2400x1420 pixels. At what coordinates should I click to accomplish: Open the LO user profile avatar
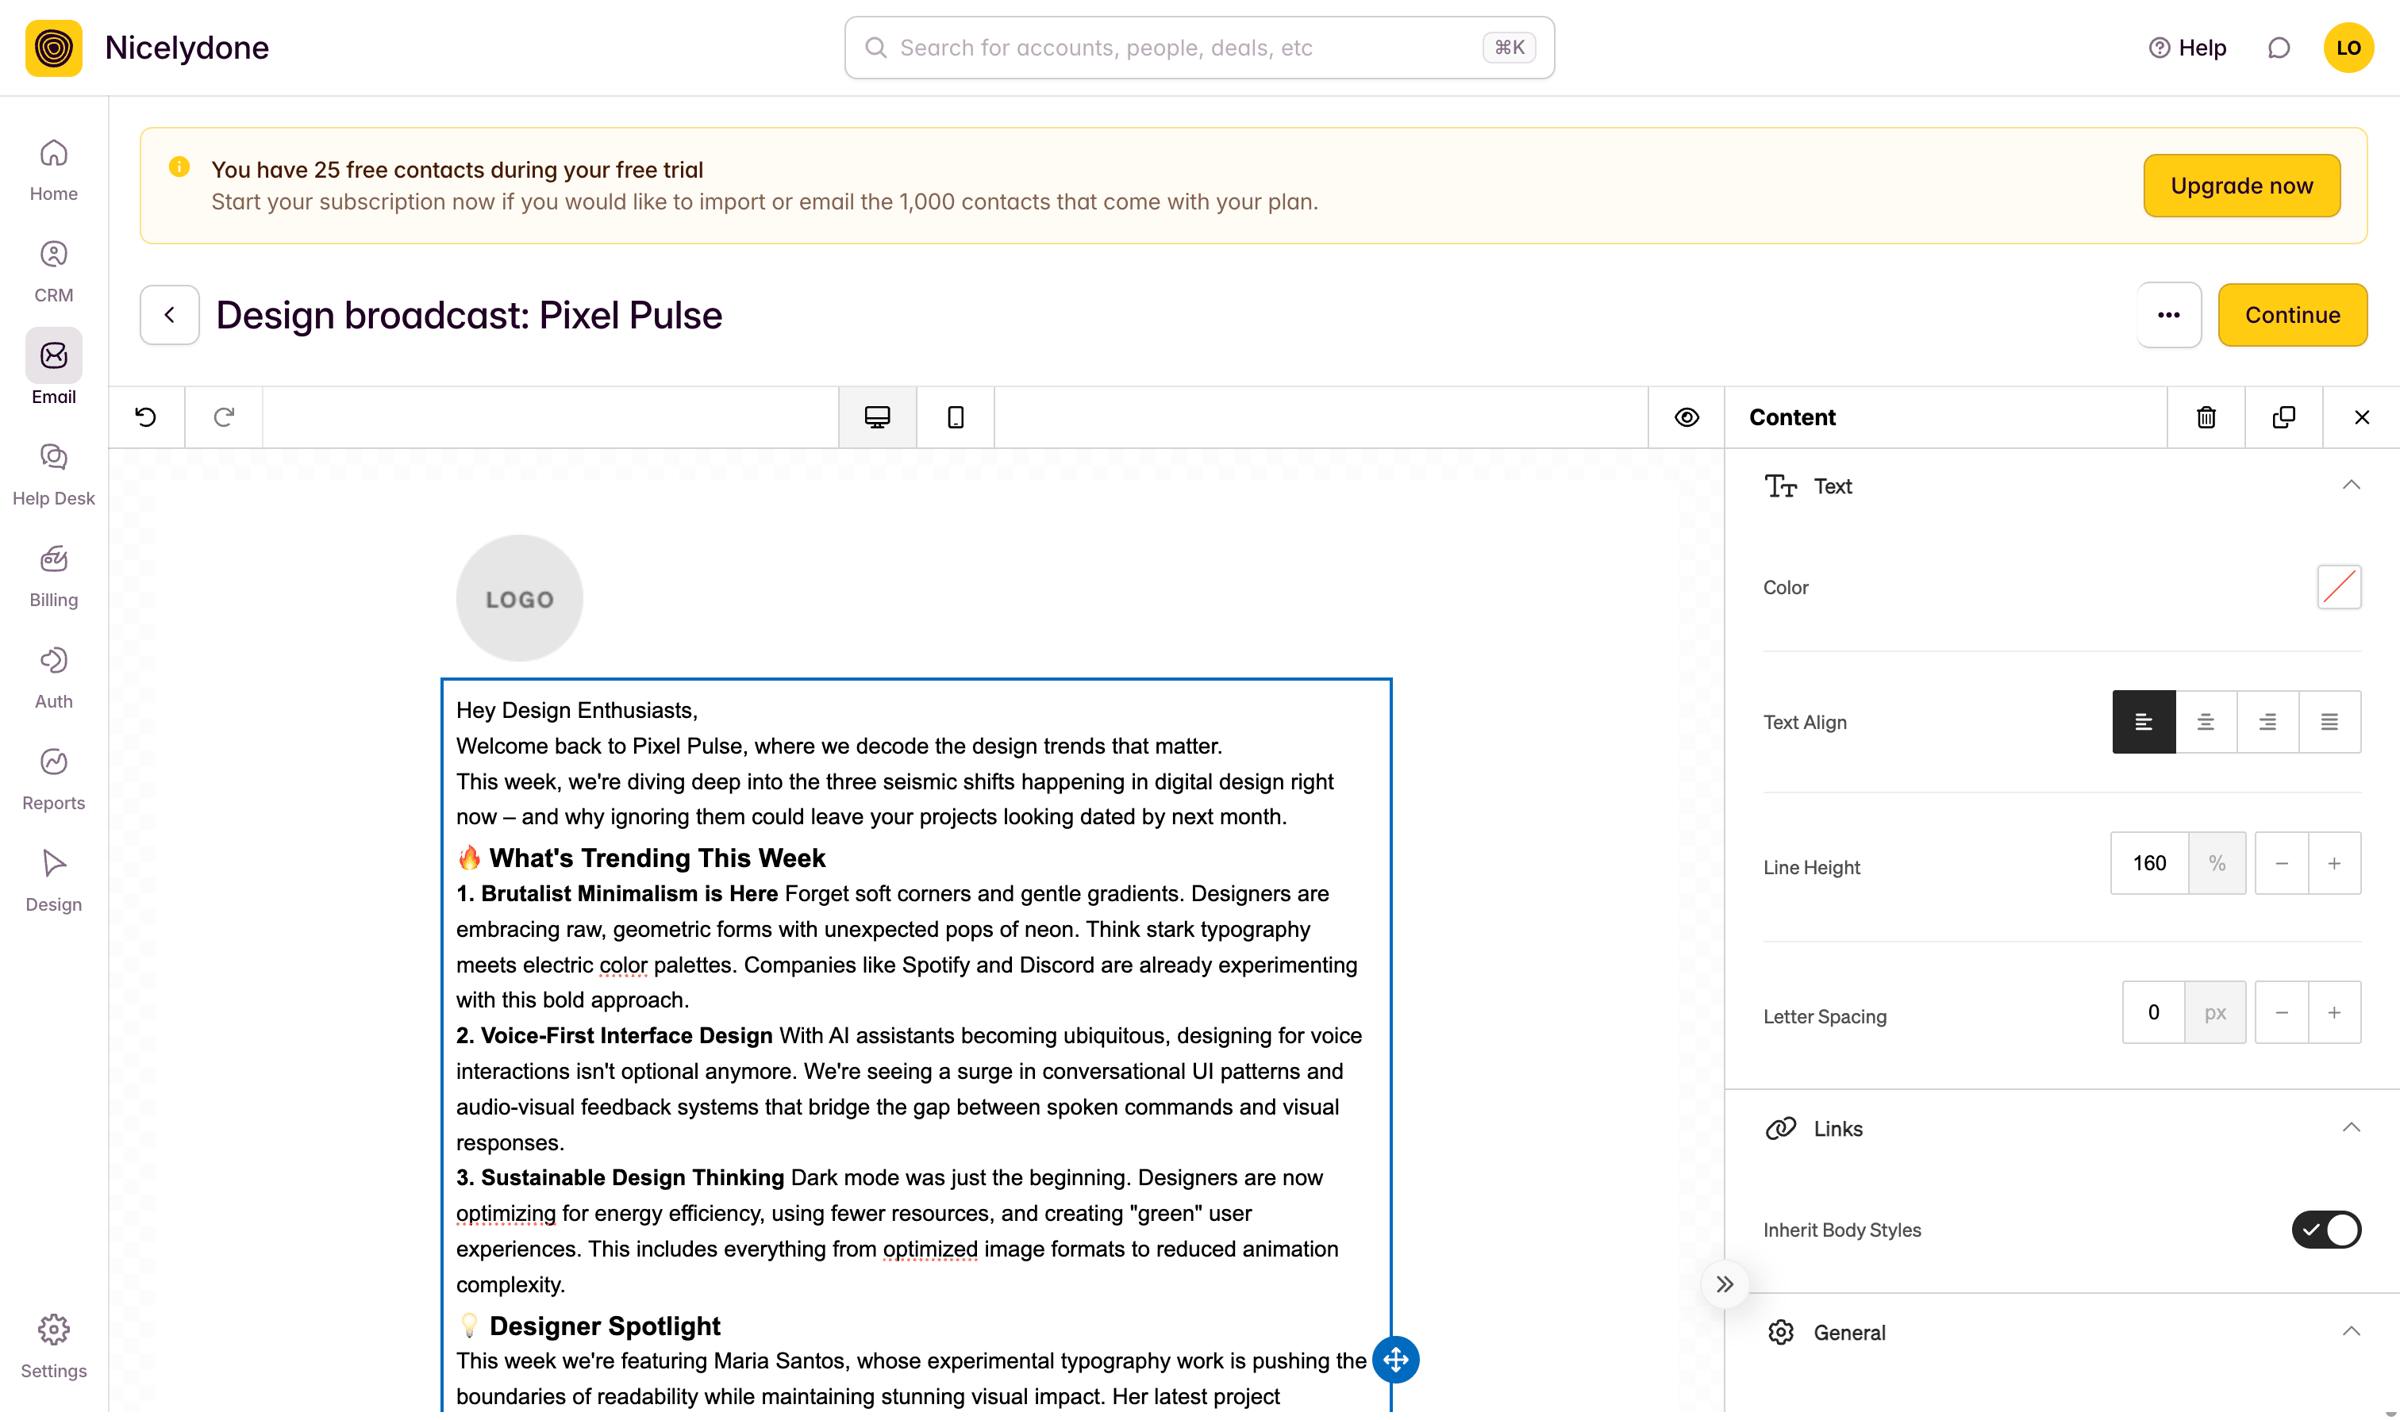[x=2349, y=48]
